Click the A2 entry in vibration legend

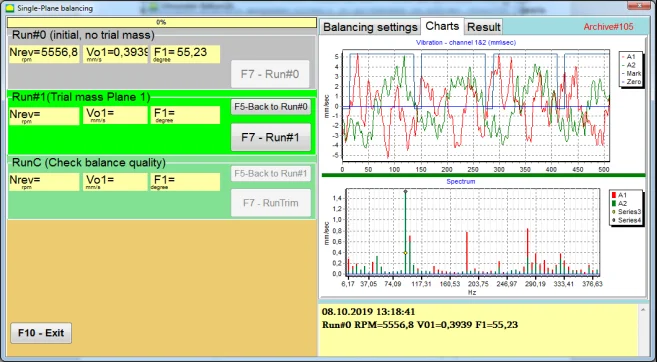(629, 65)
